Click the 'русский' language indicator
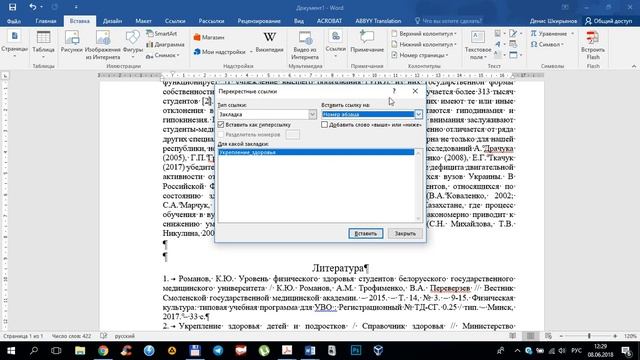 point(124,336)
